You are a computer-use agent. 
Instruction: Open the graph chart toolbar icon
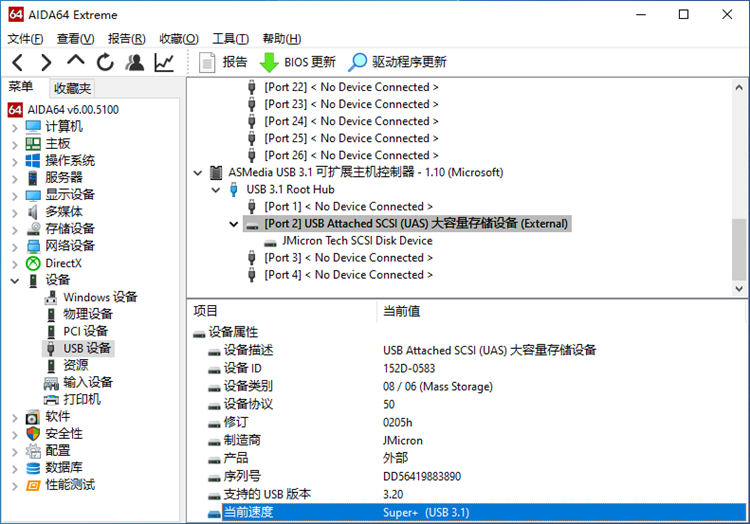pyautogui.click(x=163, y=62)
